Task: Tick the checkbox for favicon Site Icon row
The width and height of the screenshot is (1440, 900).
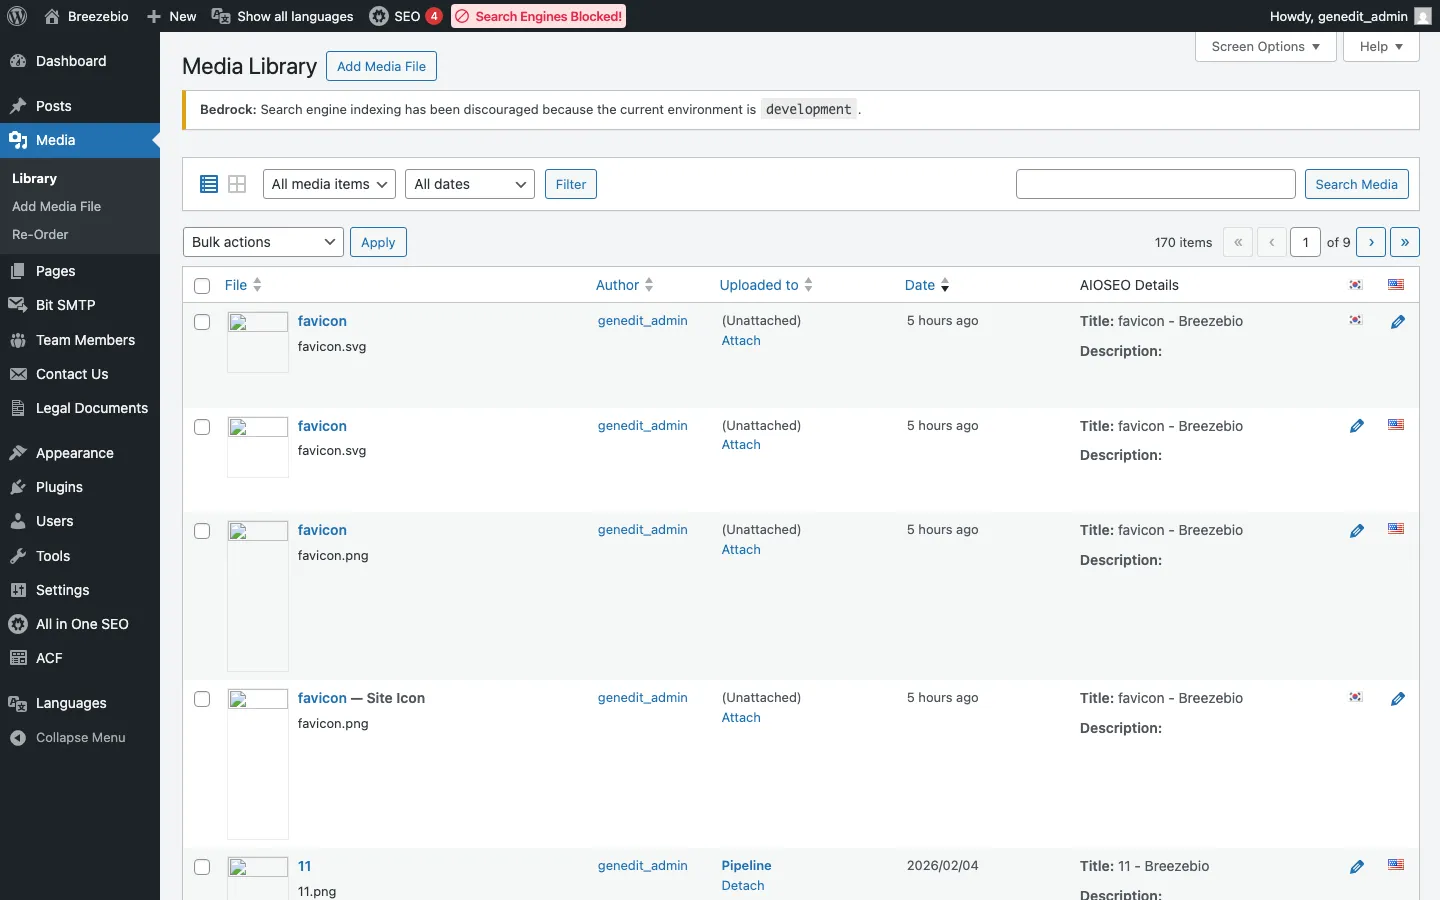Action: point(202,699)
